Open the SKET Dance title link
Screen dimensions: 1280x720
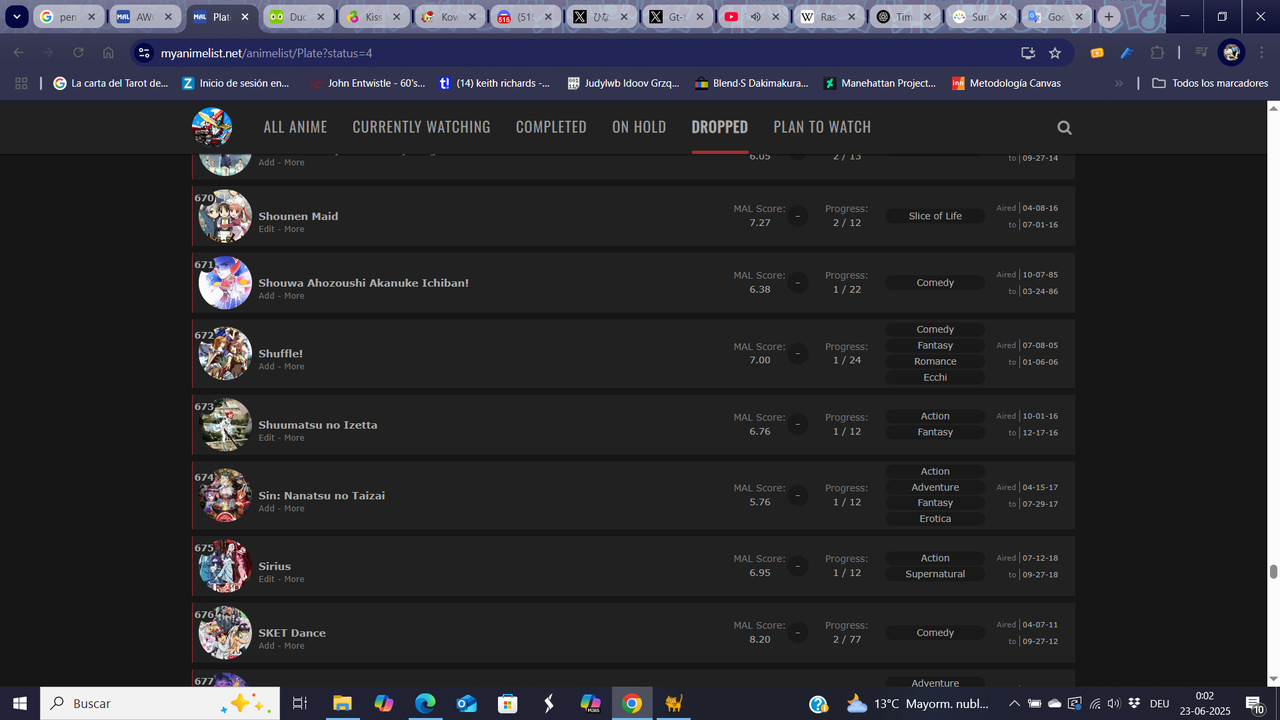[x=292, y=633]
